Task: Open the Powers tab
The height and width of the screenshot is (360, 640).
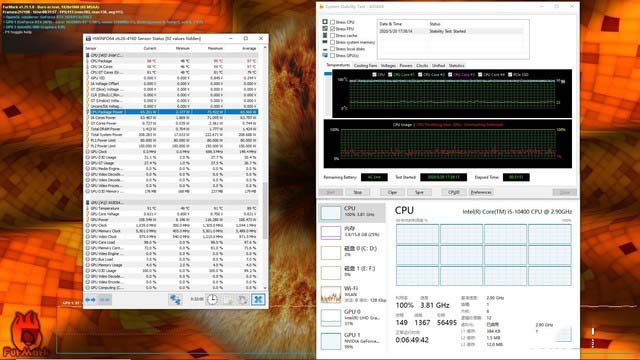Action: click(406, 65)
